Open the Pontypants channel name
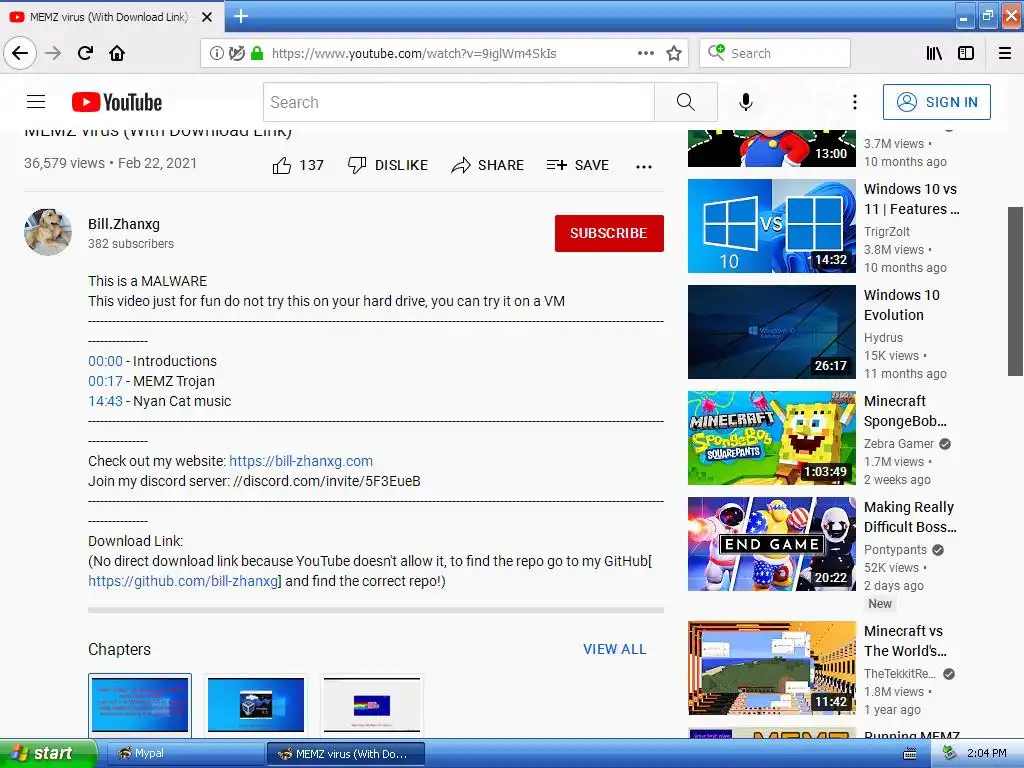Image resolution: width=1024 pixels, height=768 pixels. tap(895, 550)
